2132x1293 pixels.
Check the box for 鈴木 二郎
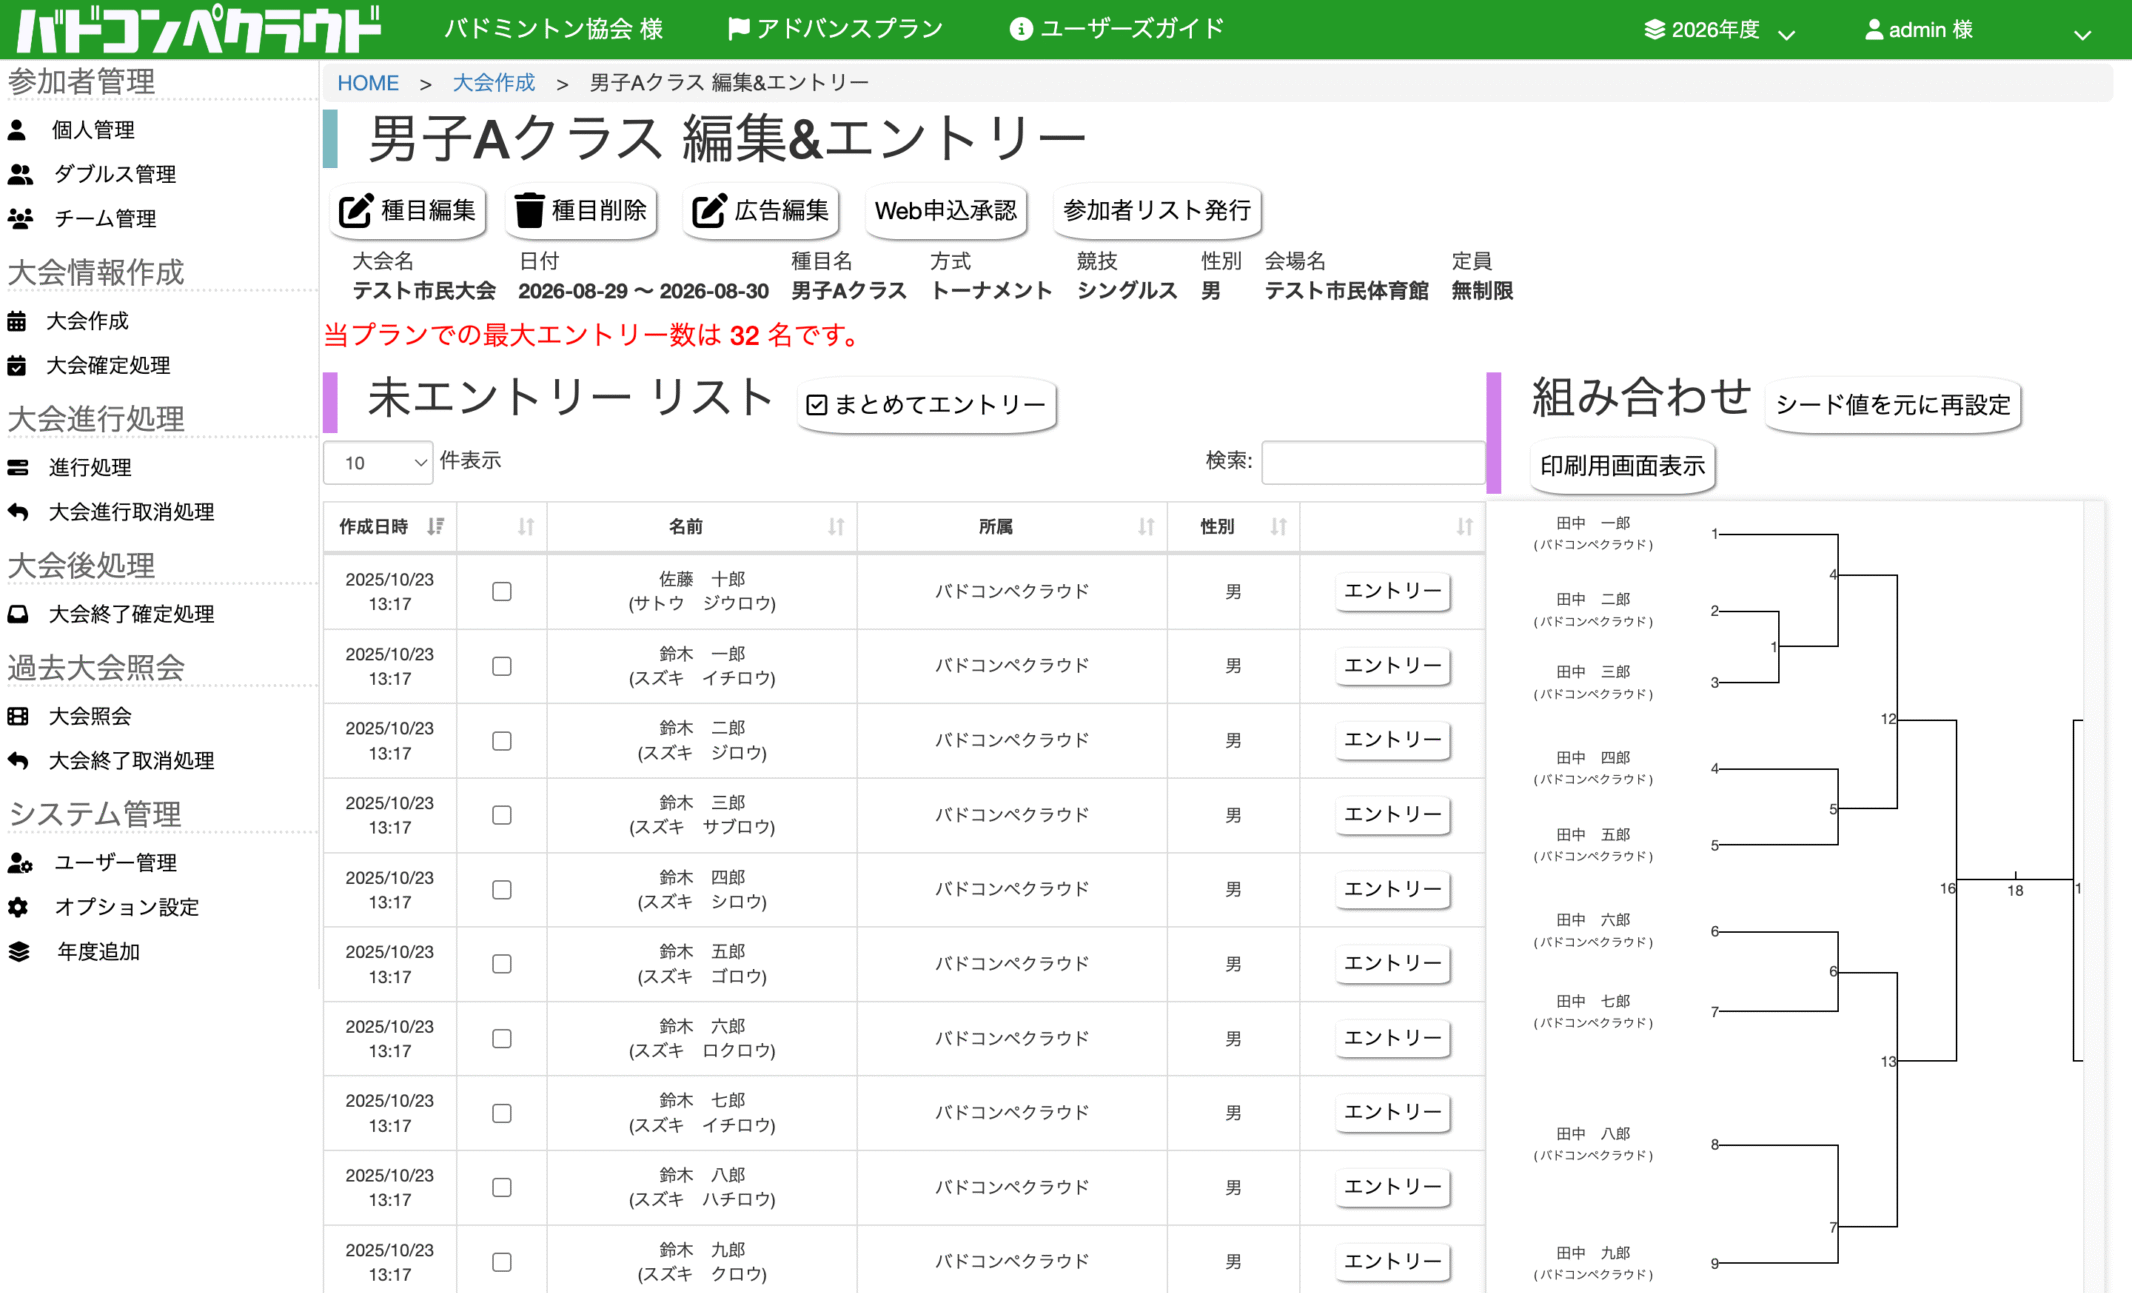(x=502, y=741)
